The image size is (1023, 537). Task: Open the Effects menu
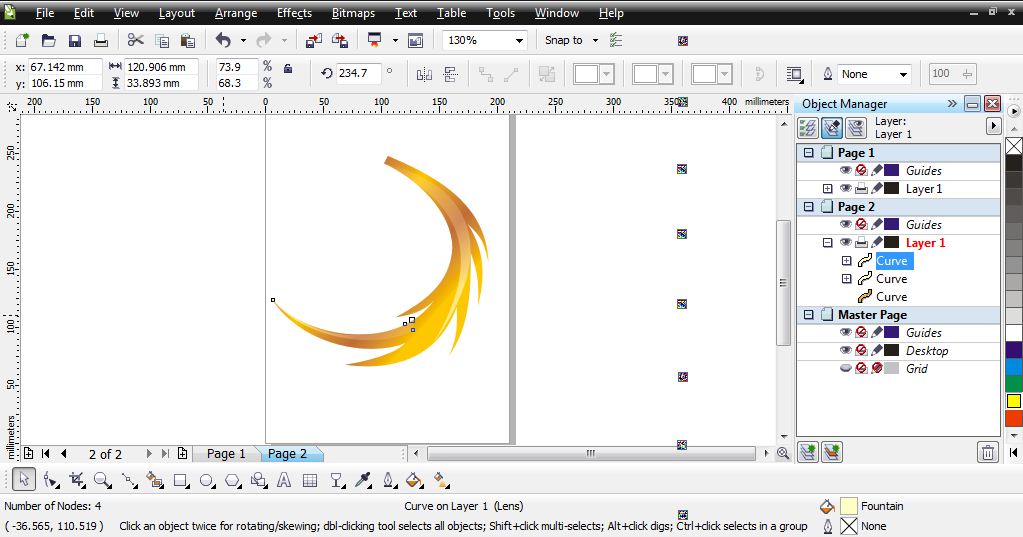point(294,13)
